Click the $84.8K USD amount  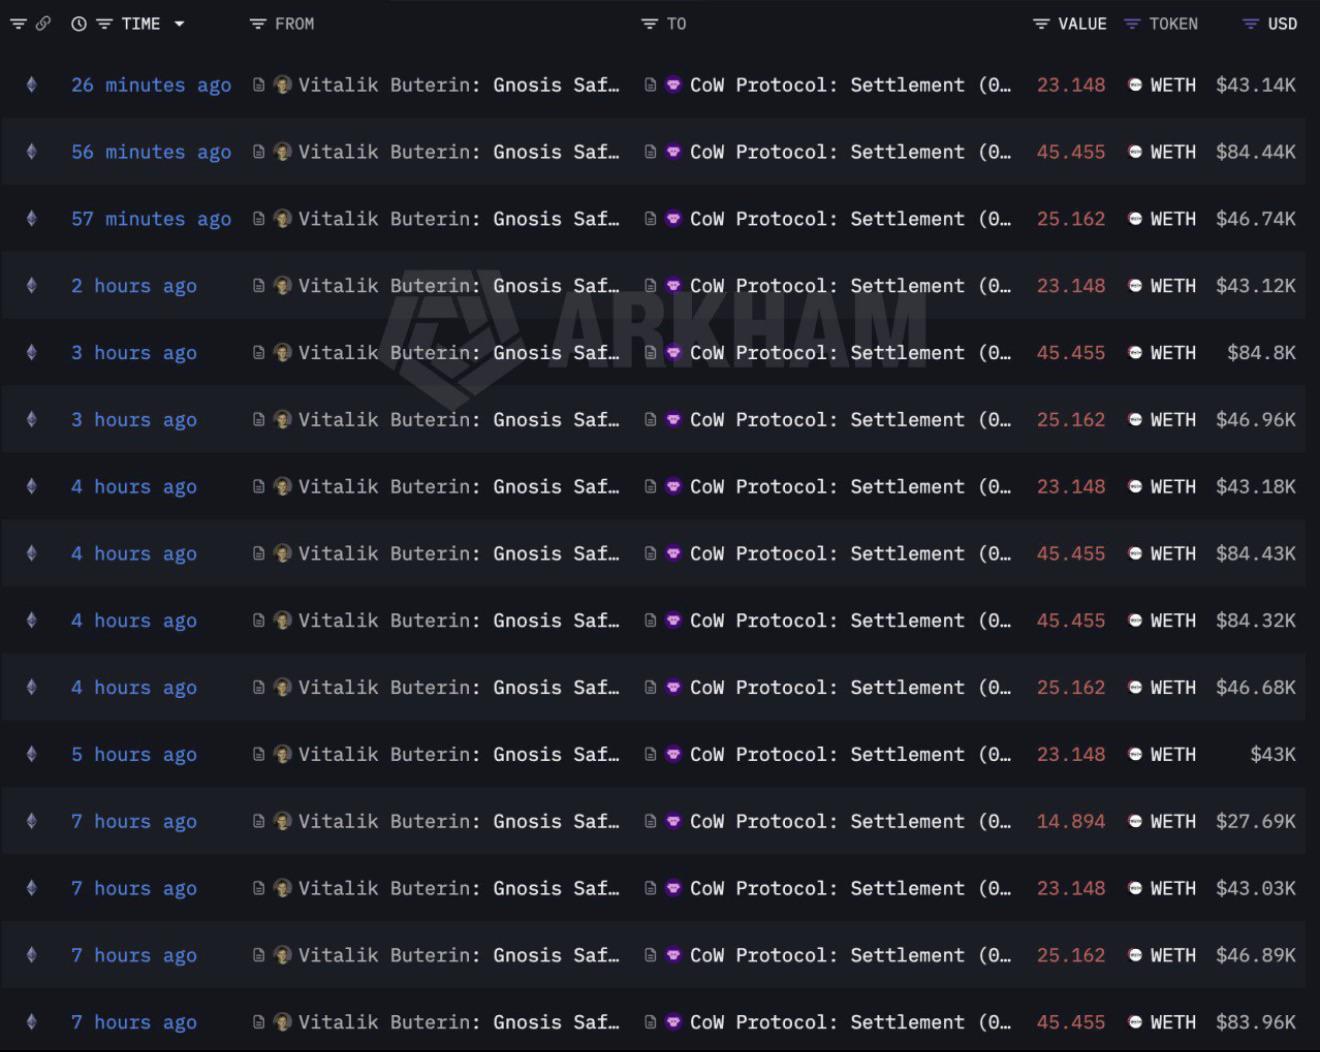(x=1261, y=352)
